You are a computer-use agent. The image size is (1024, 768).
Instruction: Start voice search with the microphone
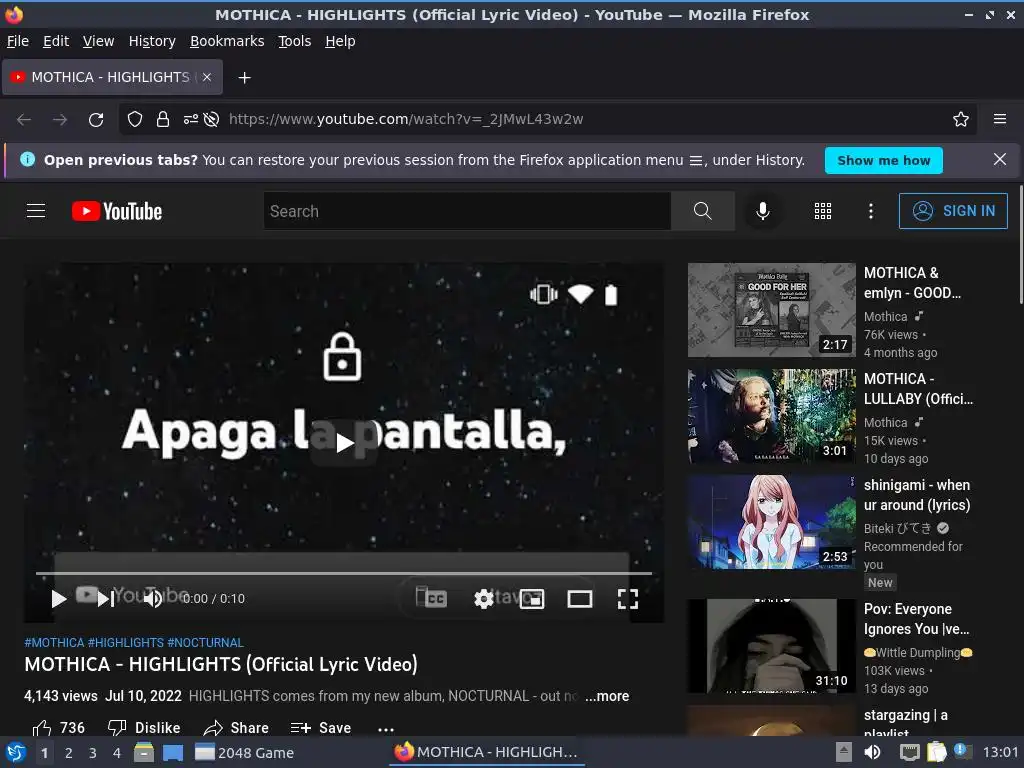tap(762, 211)
